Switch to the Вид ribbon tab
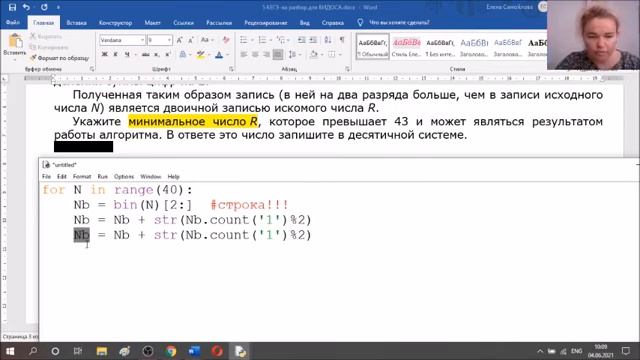Image resolution: width=640 pixels, height=360 pixels. tap(304, 23)
